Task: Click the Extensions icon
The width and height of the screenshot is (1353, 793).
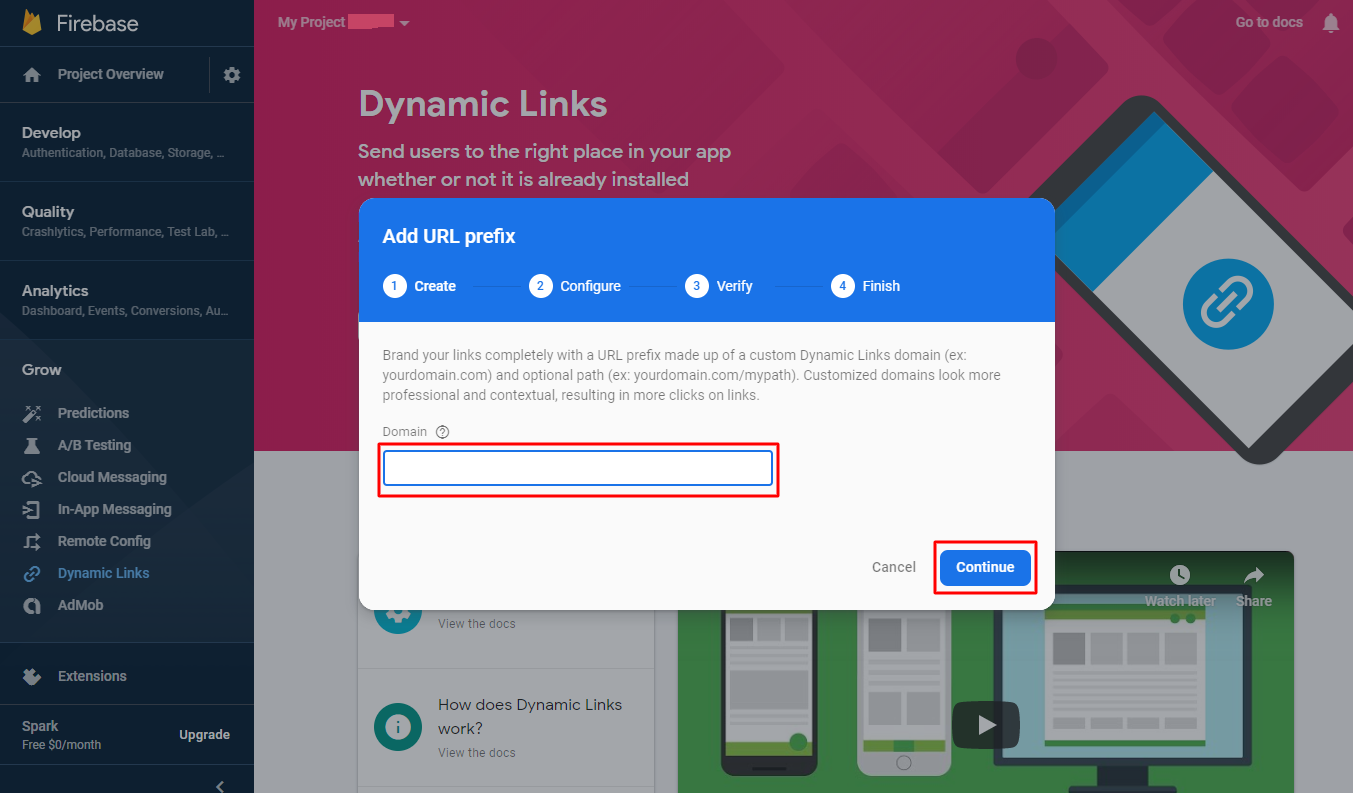Action: coord(32,676)
